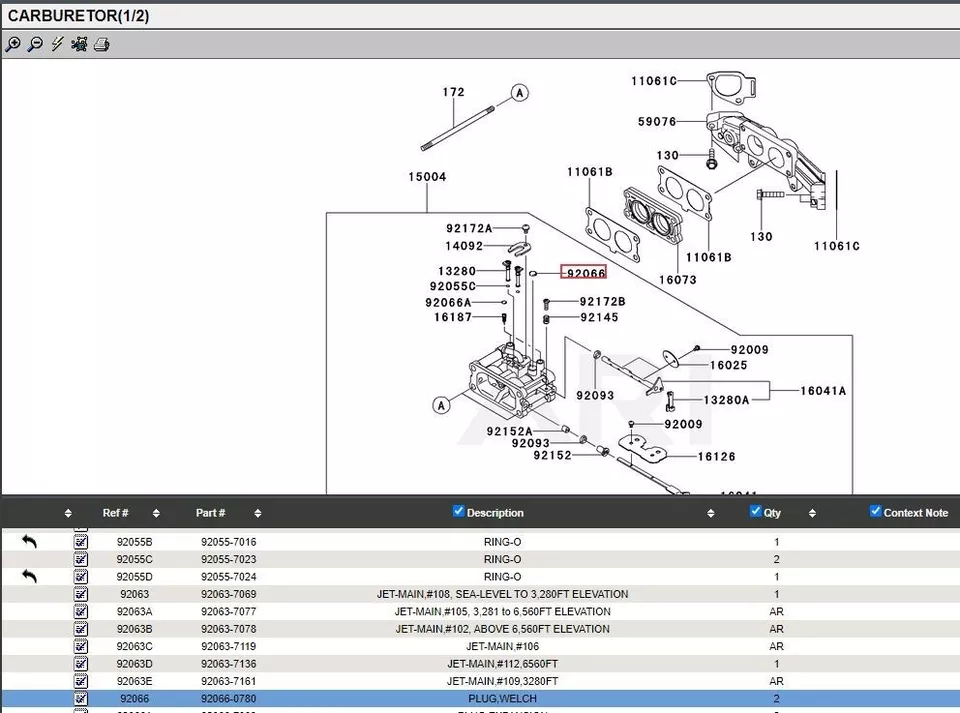The width and height of the screenshot is (960, 713).
Task: Click the zoom in magnifier icon
Action: click(x=13, y=44)
